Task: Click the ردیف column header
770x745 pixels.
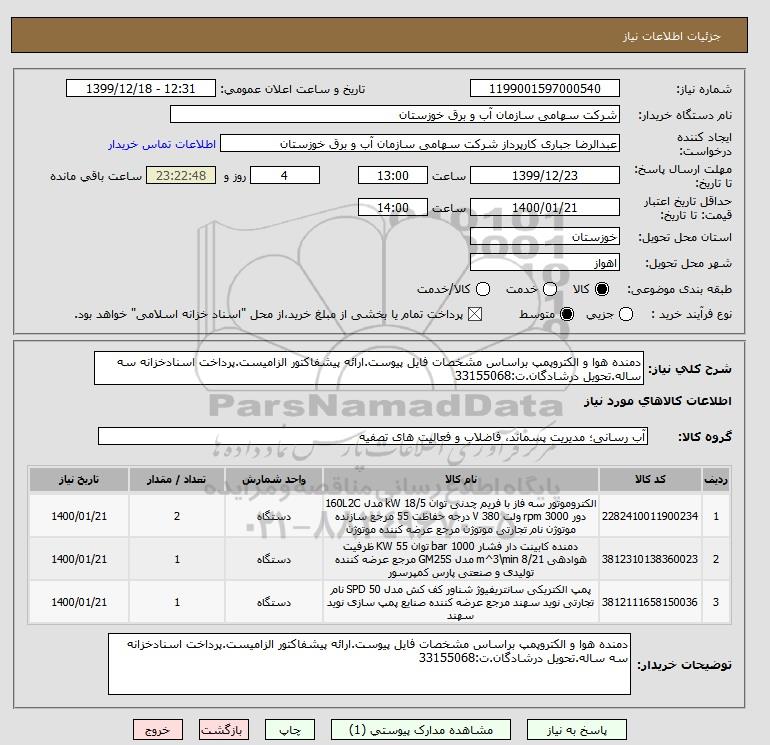Action: click(715, 479)
